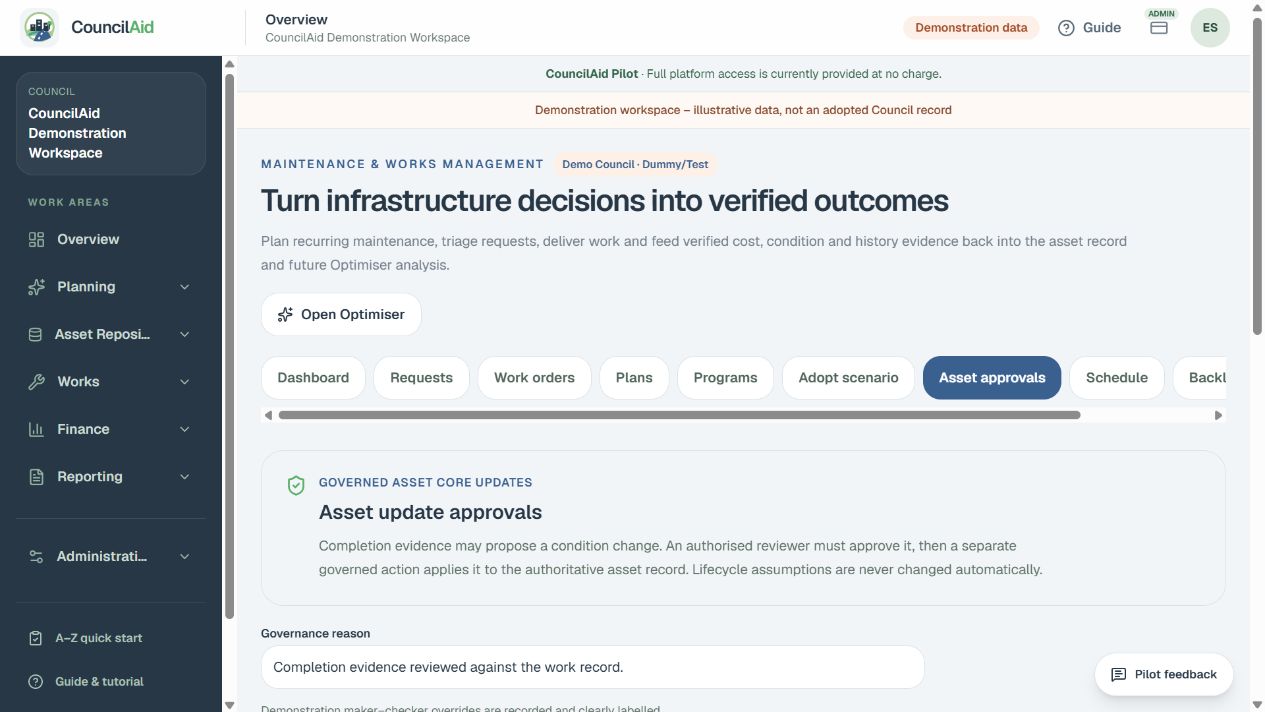
Task: Click the sparkle icon on Open Optimiser
Action: (285, 314)
